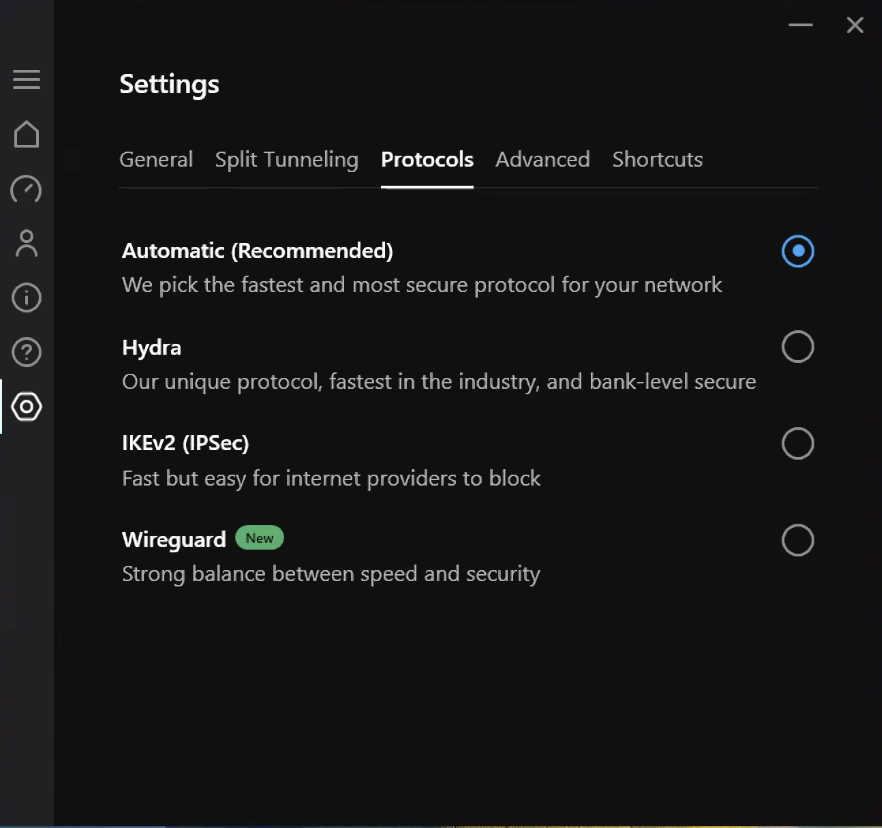Select the IKEv2 (IPSec) radio button

[798, 444]
